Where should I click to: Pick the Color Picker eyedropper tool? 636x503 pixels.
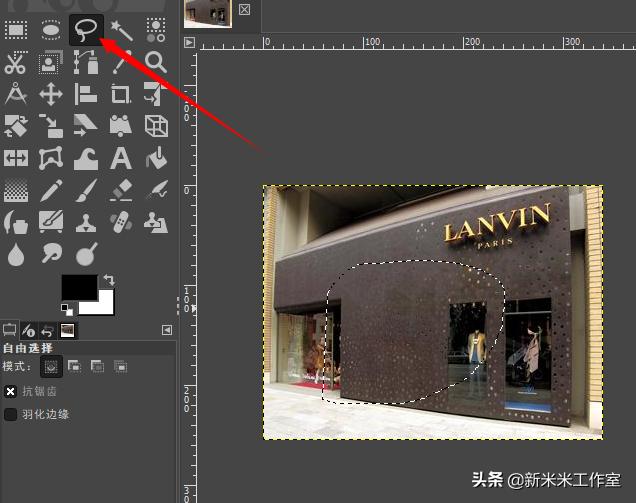click(121, 62)
